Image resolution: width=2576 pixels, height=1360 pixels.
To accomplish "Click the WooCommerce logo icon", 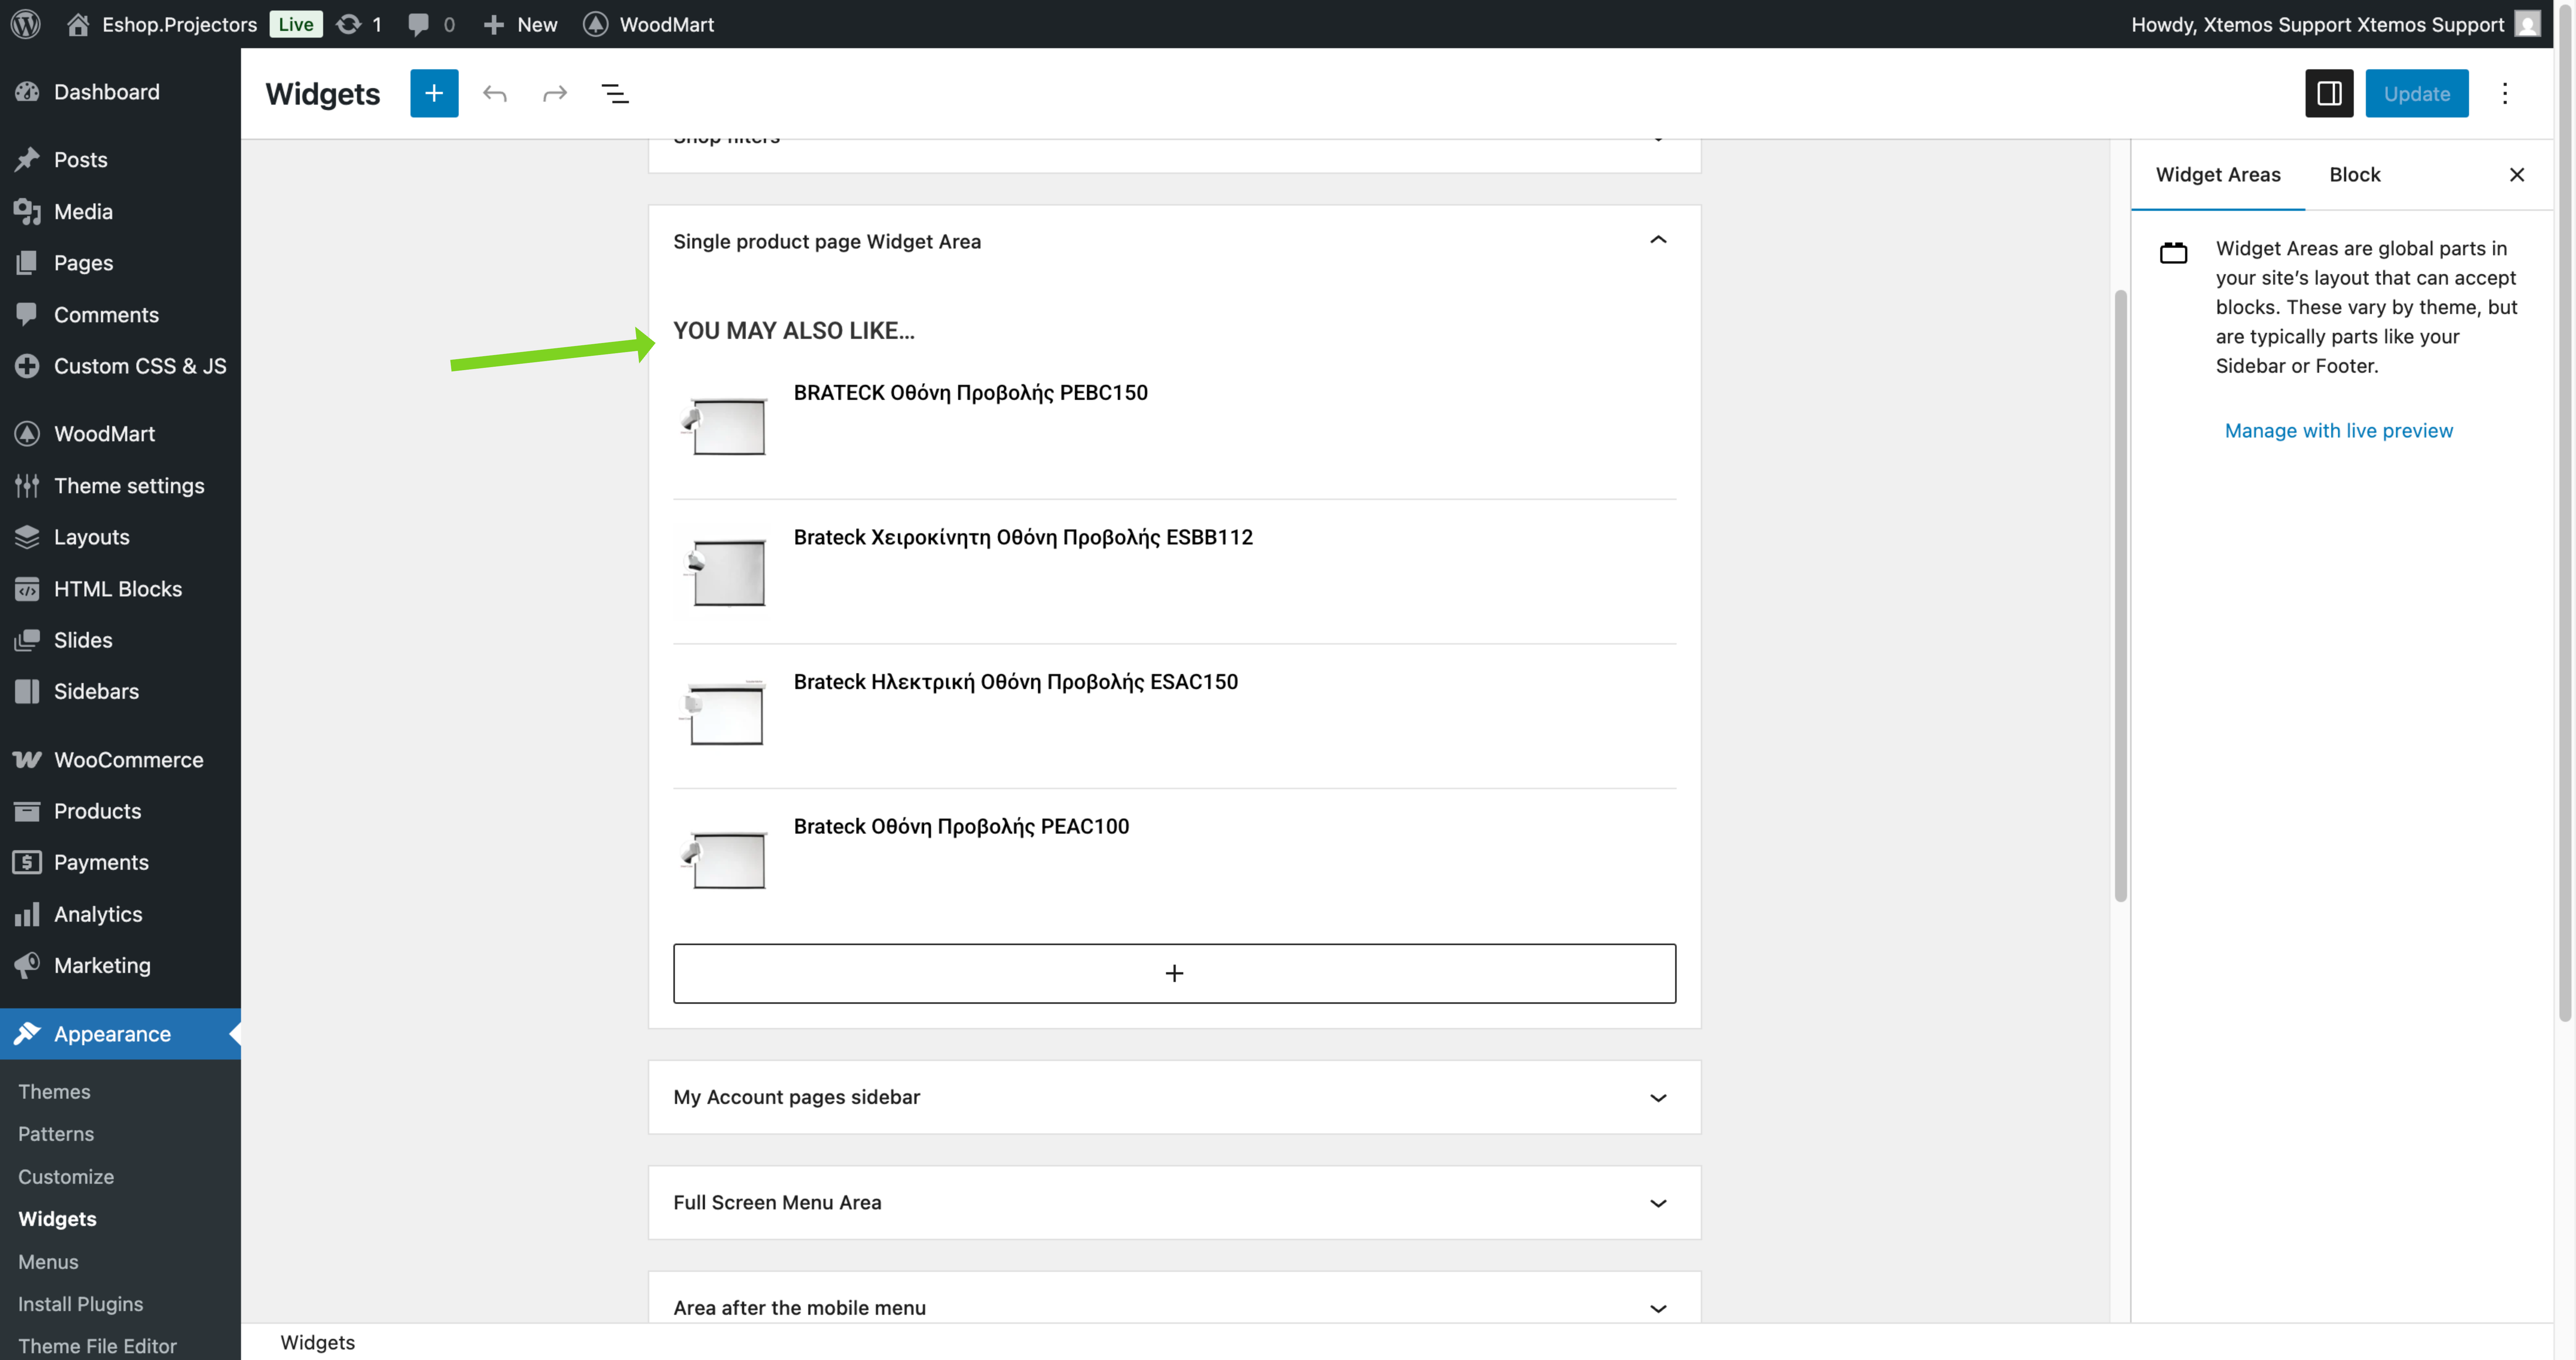I will tap(27, 759).
